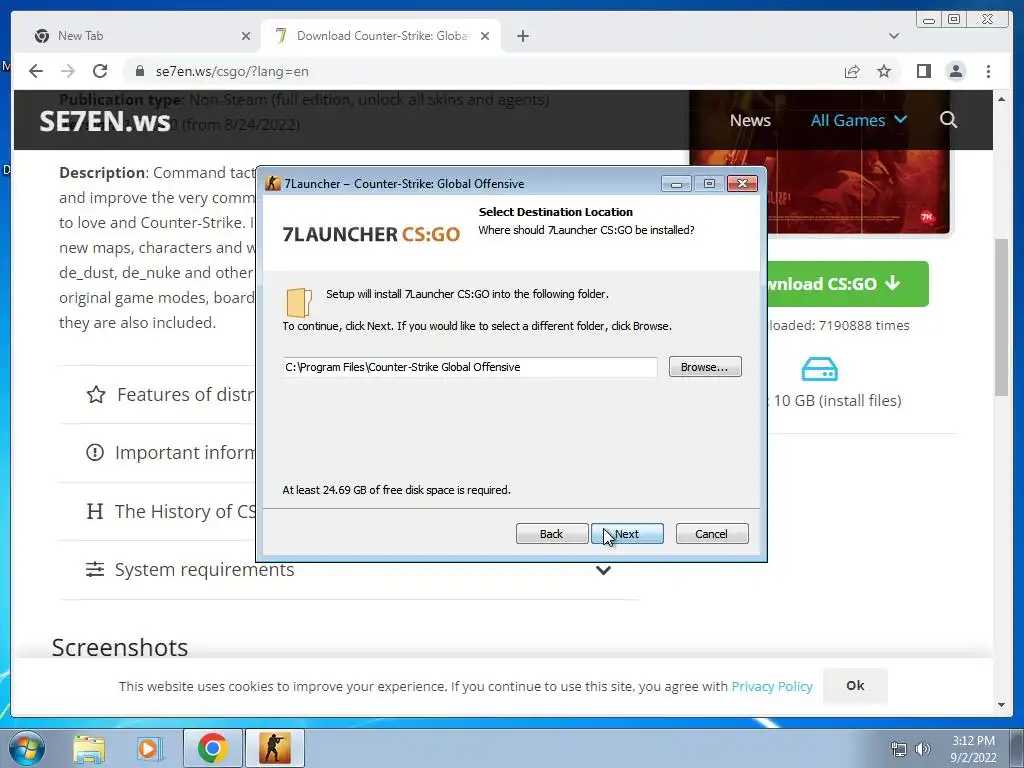Bookmark this page with star icon
The height and width of the screenshot is (768, 1024).
coord(884,71)
